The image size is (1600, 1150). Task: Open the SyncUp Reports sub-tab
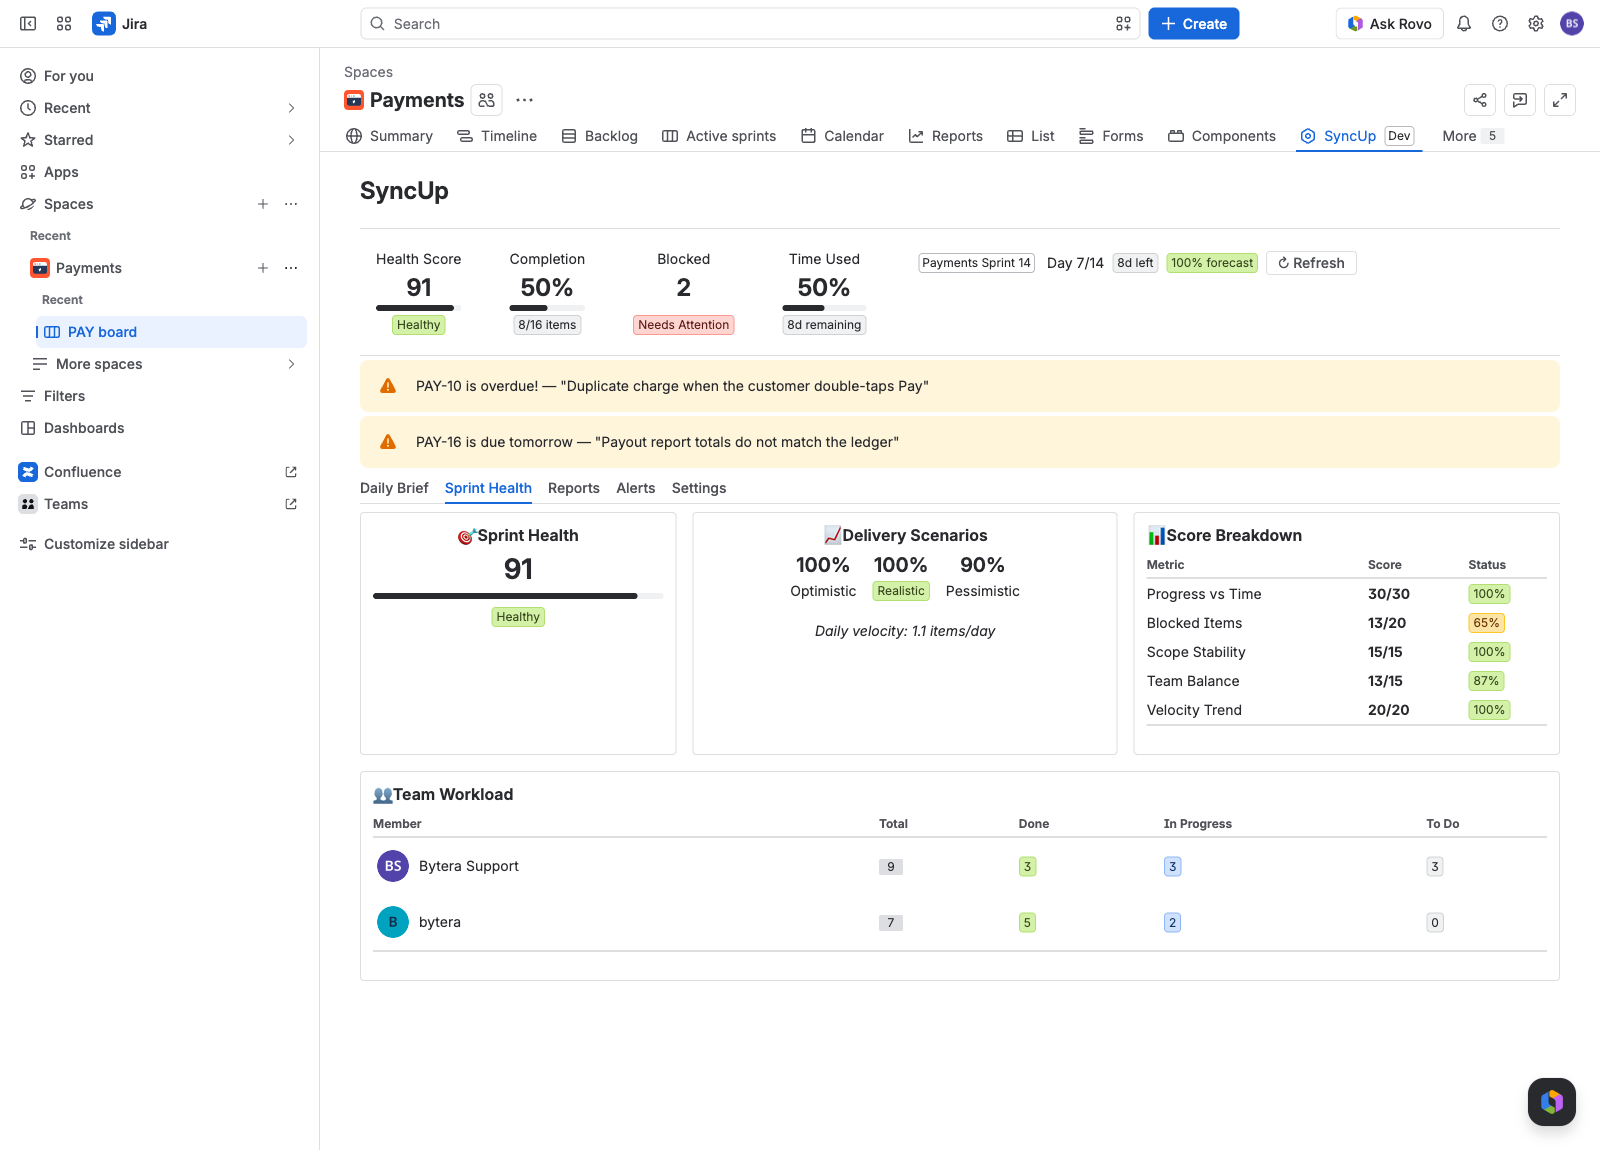574,488
